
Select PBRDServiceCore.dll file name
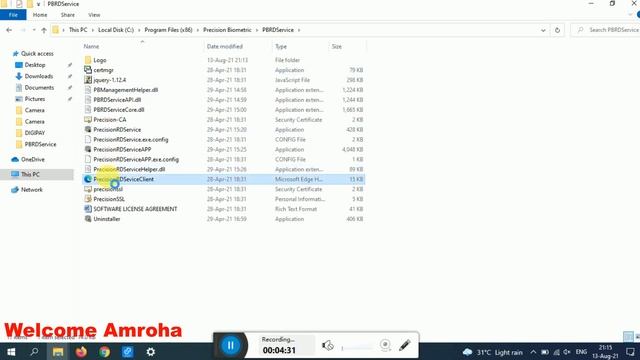pyautogui.click(x=119, y=110)
